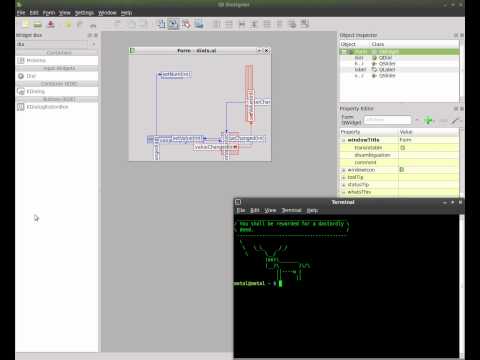
Task: Select the comment property row
Action: [x=399, y=162]
